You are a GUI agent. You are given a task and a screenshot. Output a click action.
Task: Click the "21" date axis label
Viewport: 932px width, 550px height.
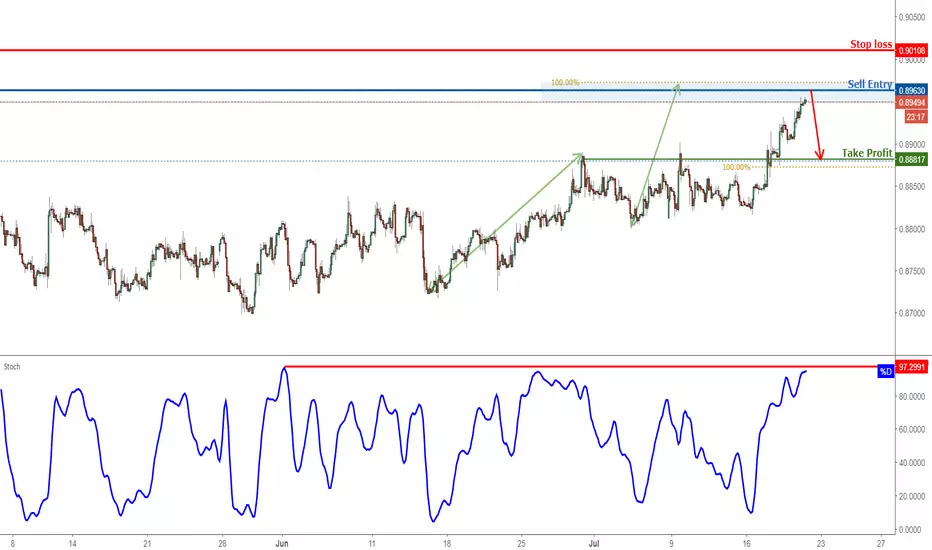pyautogui.click(x=147, y=543)
